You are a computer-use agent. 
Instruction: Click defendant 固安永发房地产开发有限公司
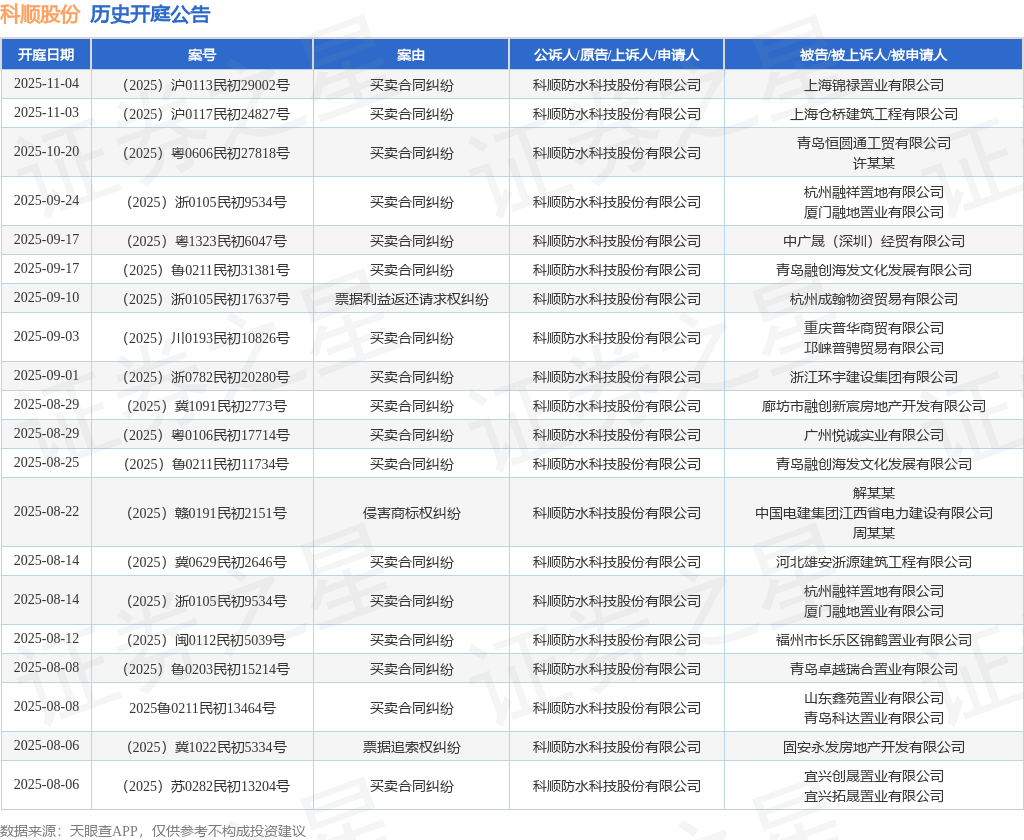click(x=874, y=747)
